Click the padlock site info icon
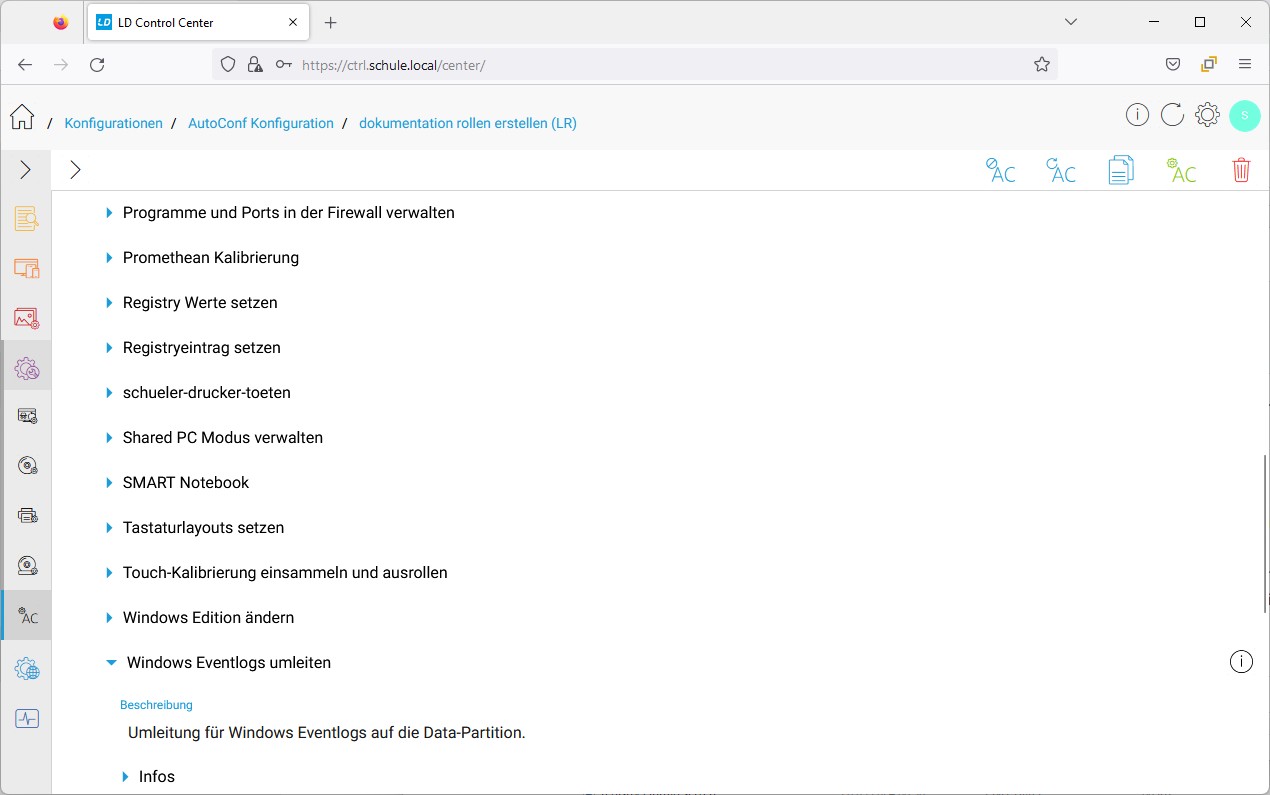The width and height of the screenshot is (1270, 795). (x=255, y=64)
